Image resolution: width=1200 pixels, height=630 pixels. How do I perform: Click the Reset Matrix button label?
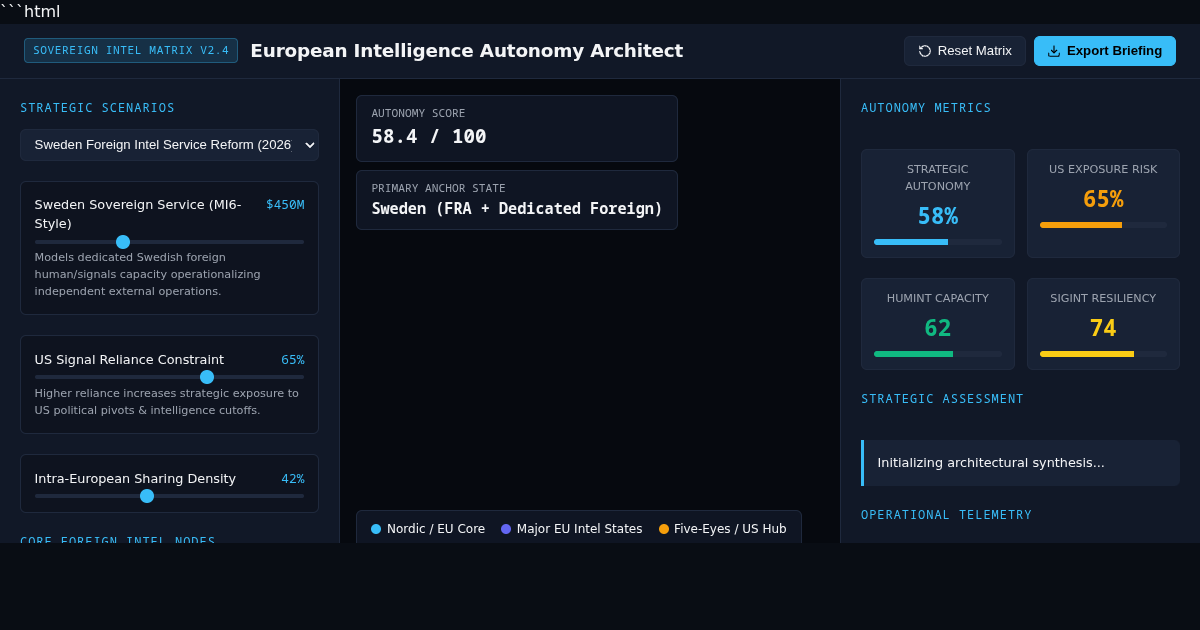[975, 51]
